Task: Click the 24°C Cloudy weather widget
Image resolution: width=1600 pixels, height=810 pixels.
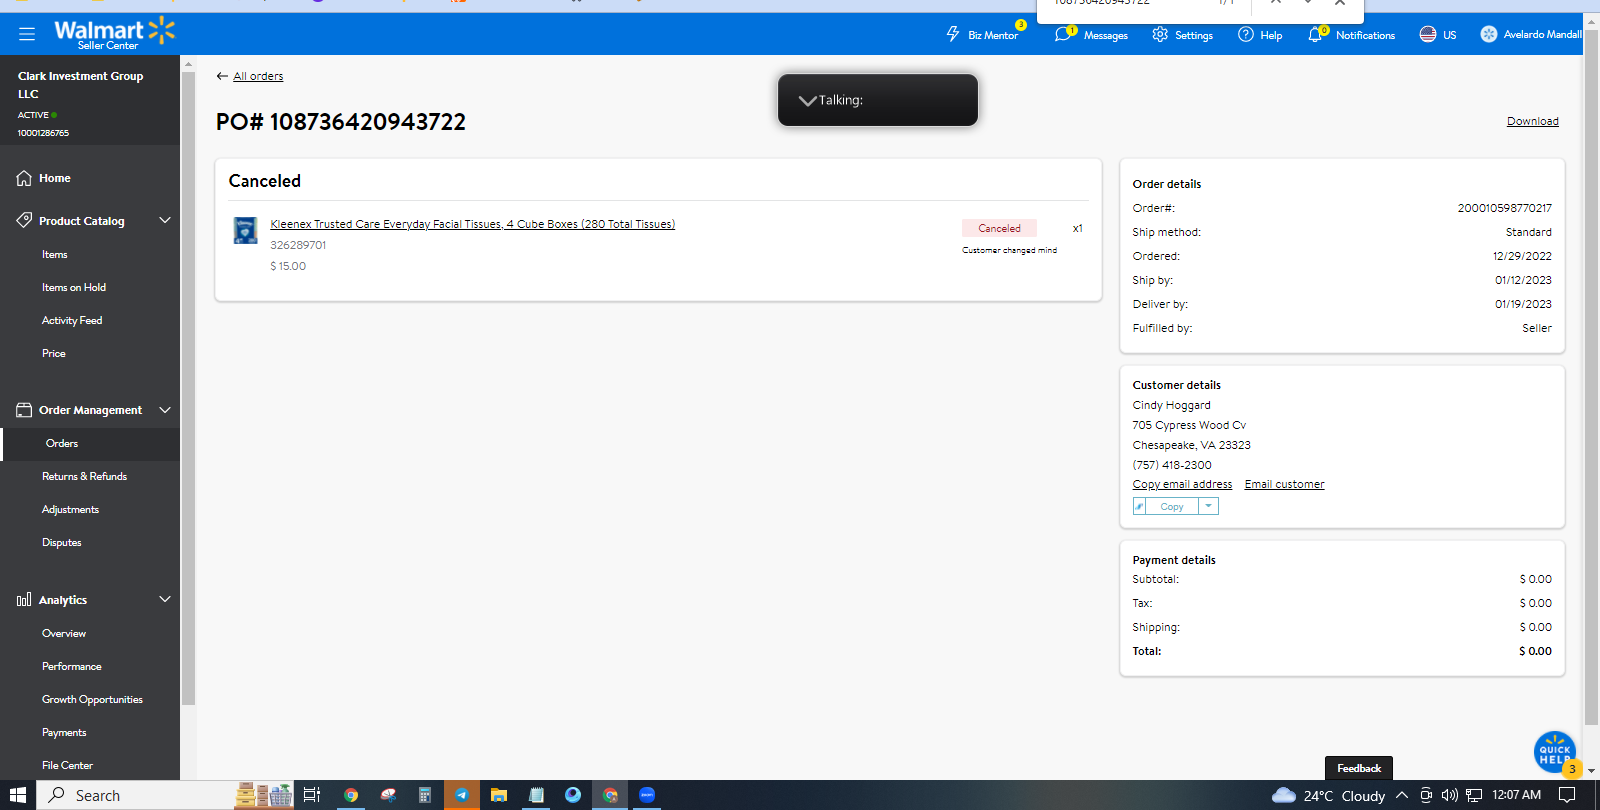Action: pos(1328,795)
